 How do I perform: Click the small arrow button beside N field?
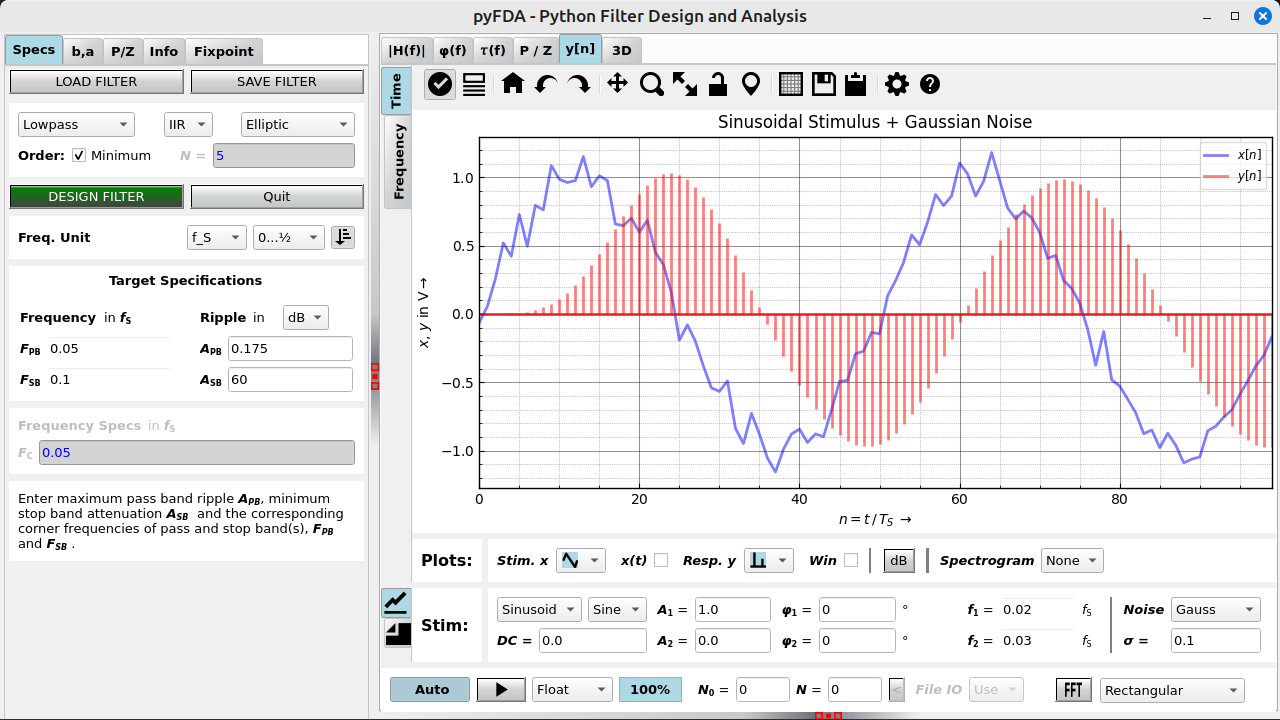click(x=896, y=690)
